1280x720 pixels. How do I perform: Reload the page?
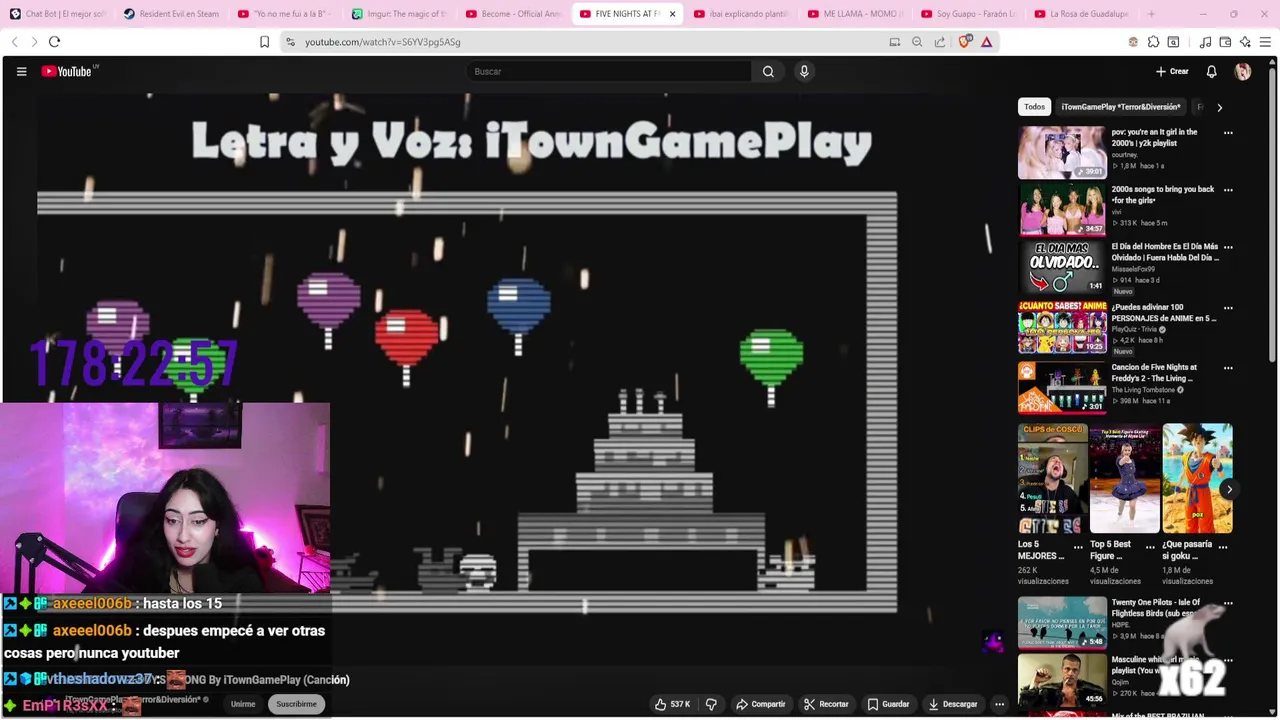54,42
